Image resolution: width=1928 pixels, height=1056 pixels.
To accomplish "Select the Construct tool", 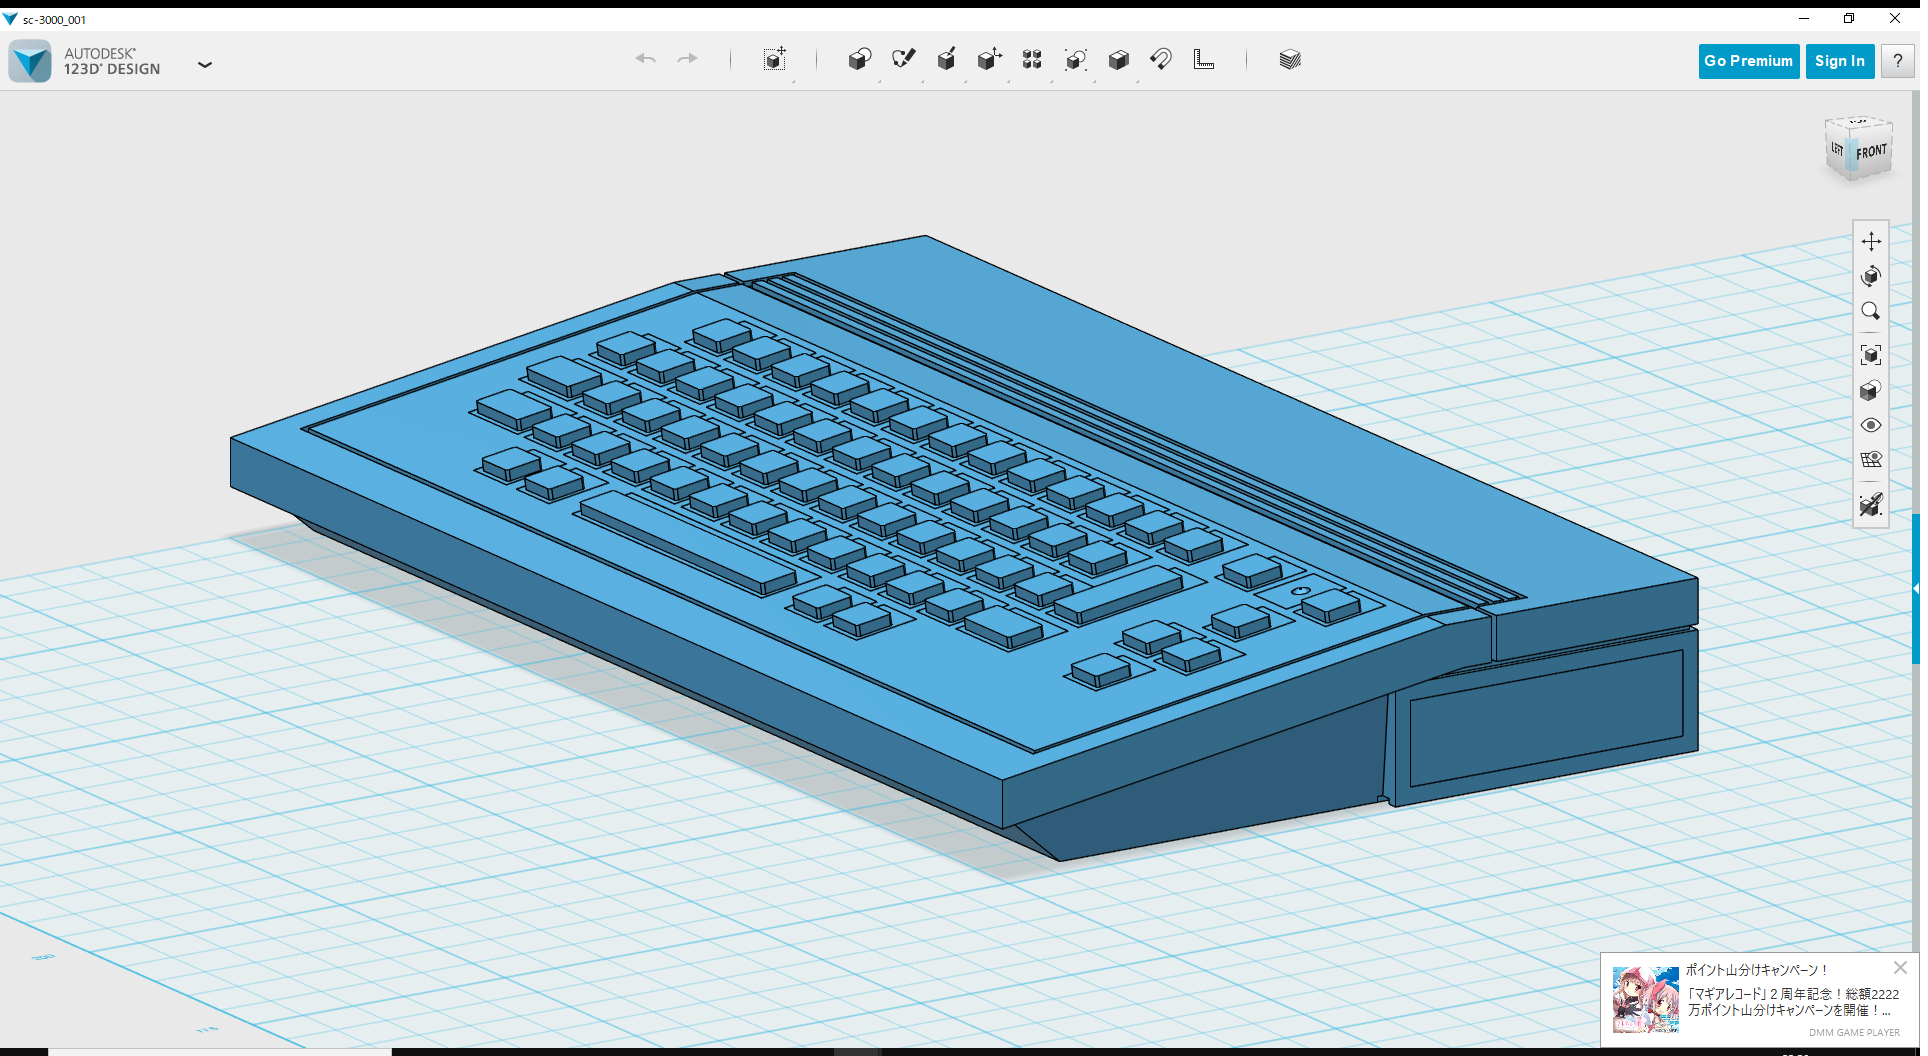I will pyautogui.click(x=946, y=60).
